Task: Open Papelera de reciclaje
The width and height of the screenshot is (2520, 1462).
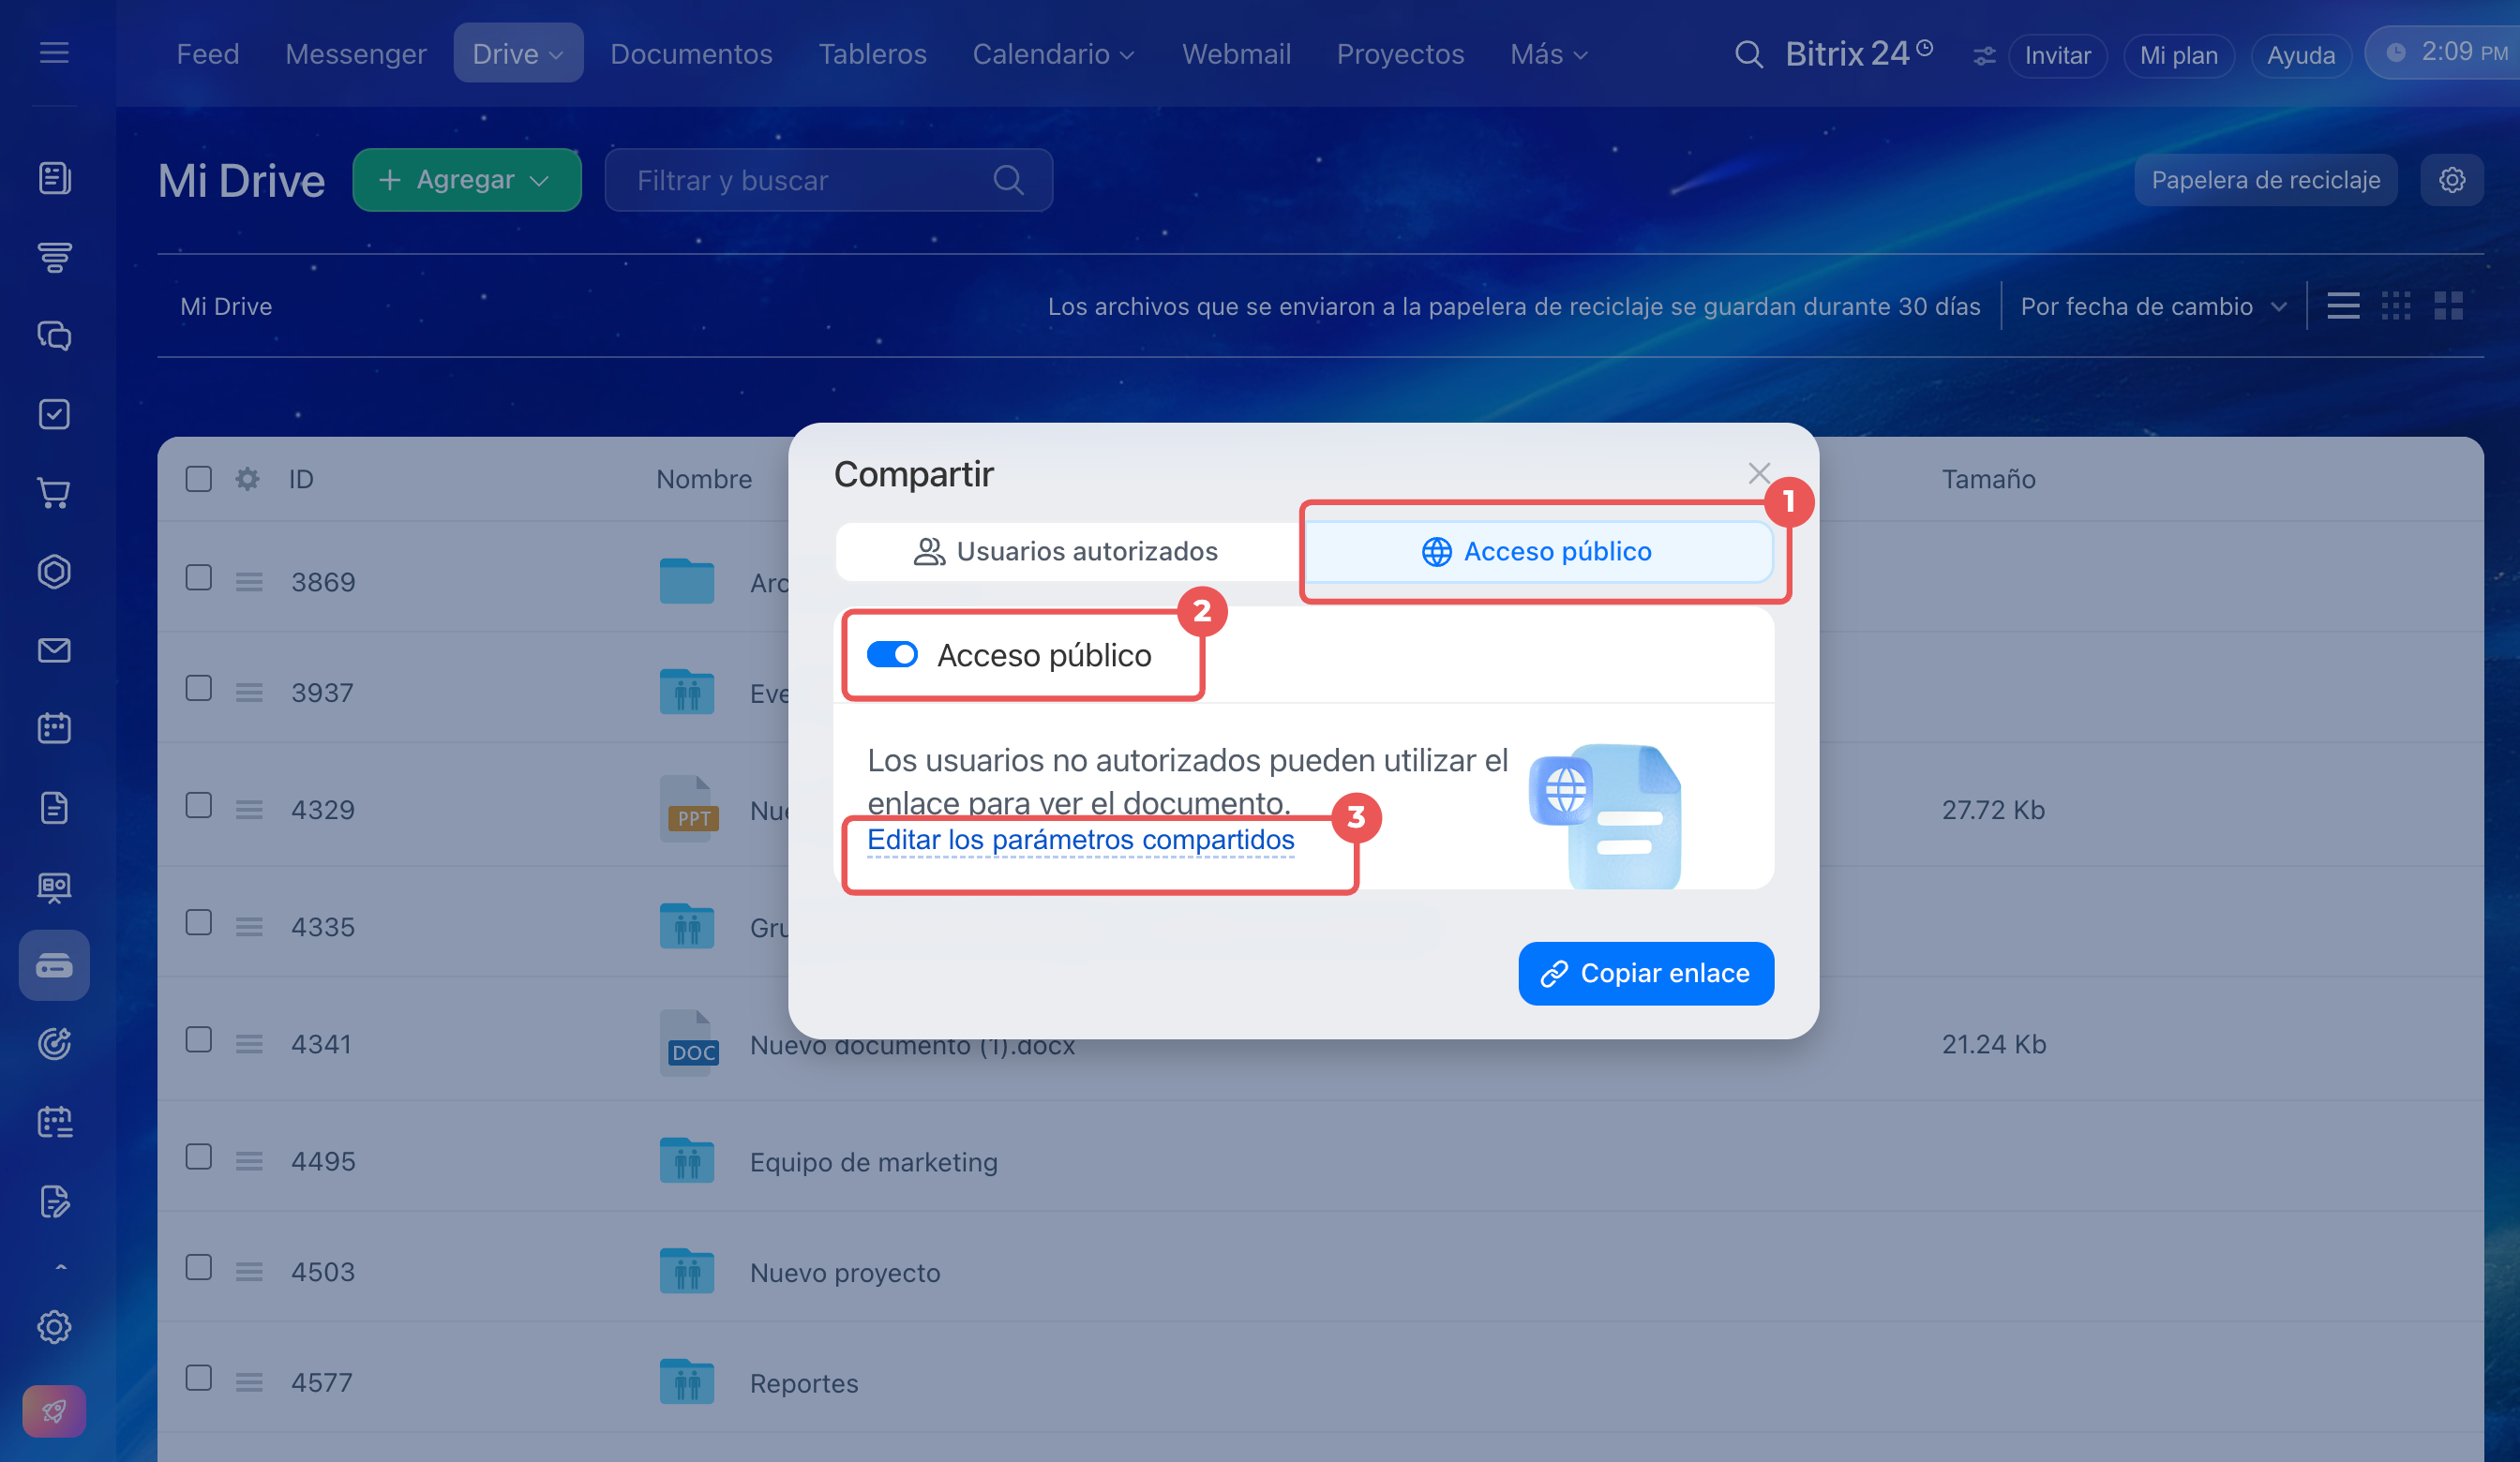Action: coord(2265,180)
